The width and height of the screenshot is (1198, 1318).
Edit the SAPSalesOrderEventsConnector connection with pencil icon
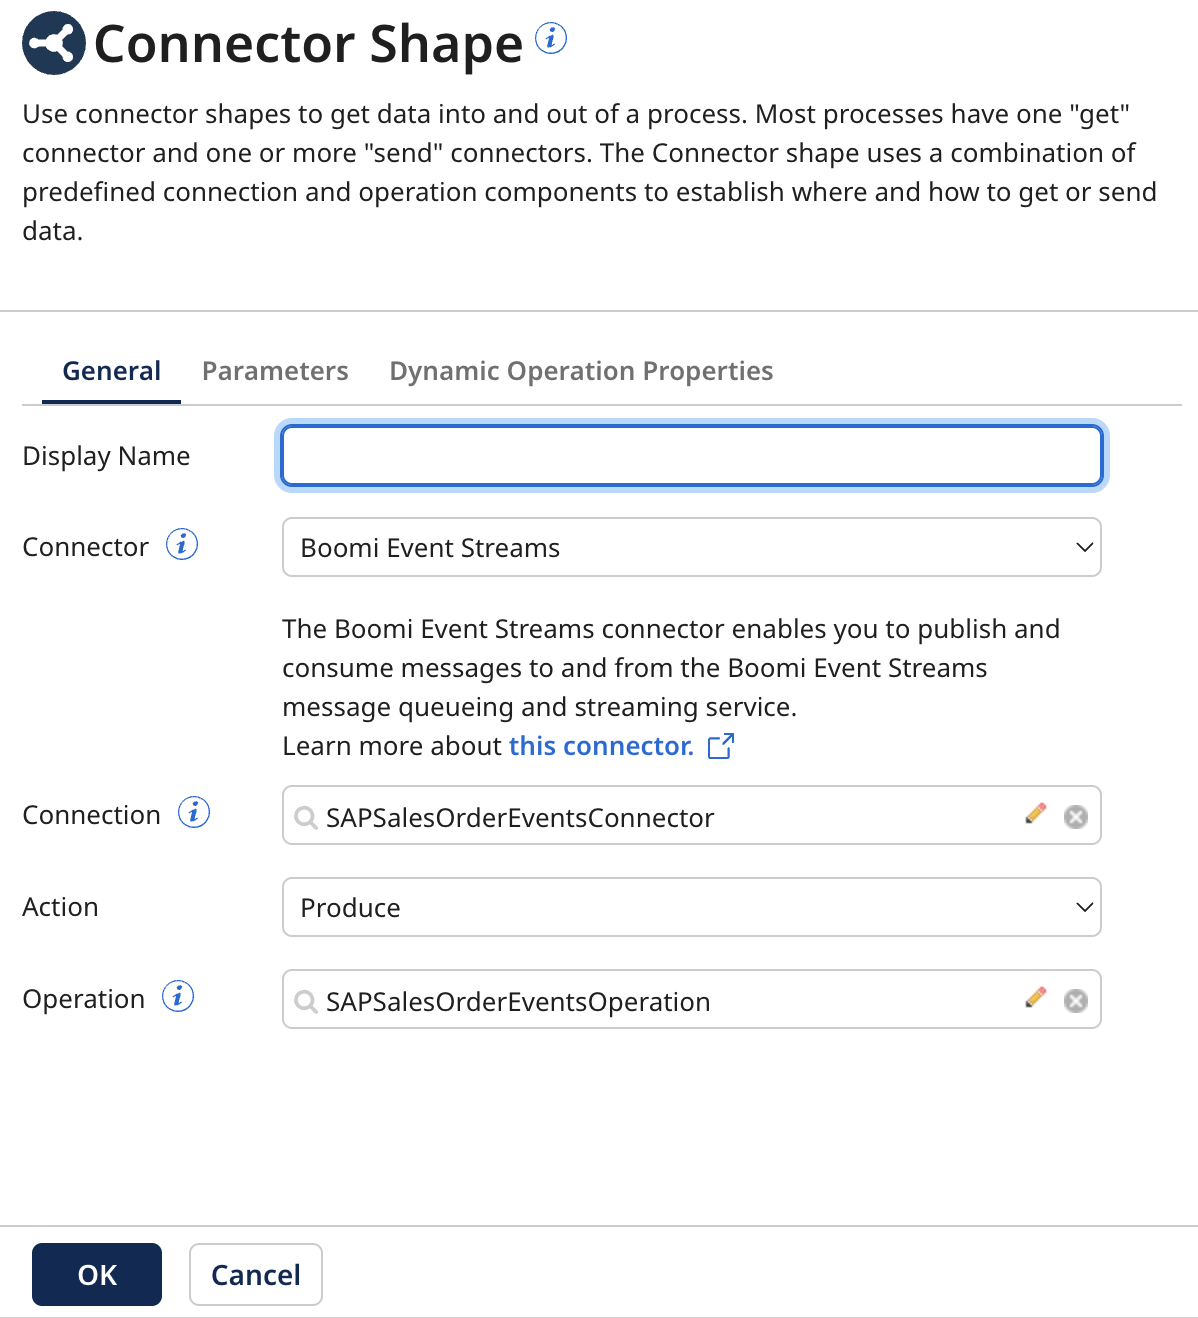(1036, 815)
